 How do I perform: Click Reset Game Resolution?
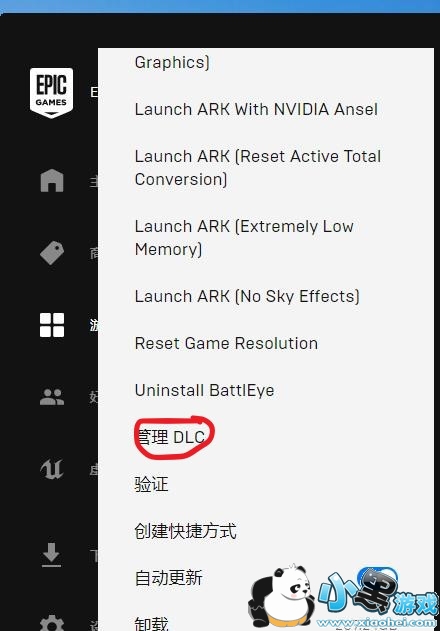point(226,343)
